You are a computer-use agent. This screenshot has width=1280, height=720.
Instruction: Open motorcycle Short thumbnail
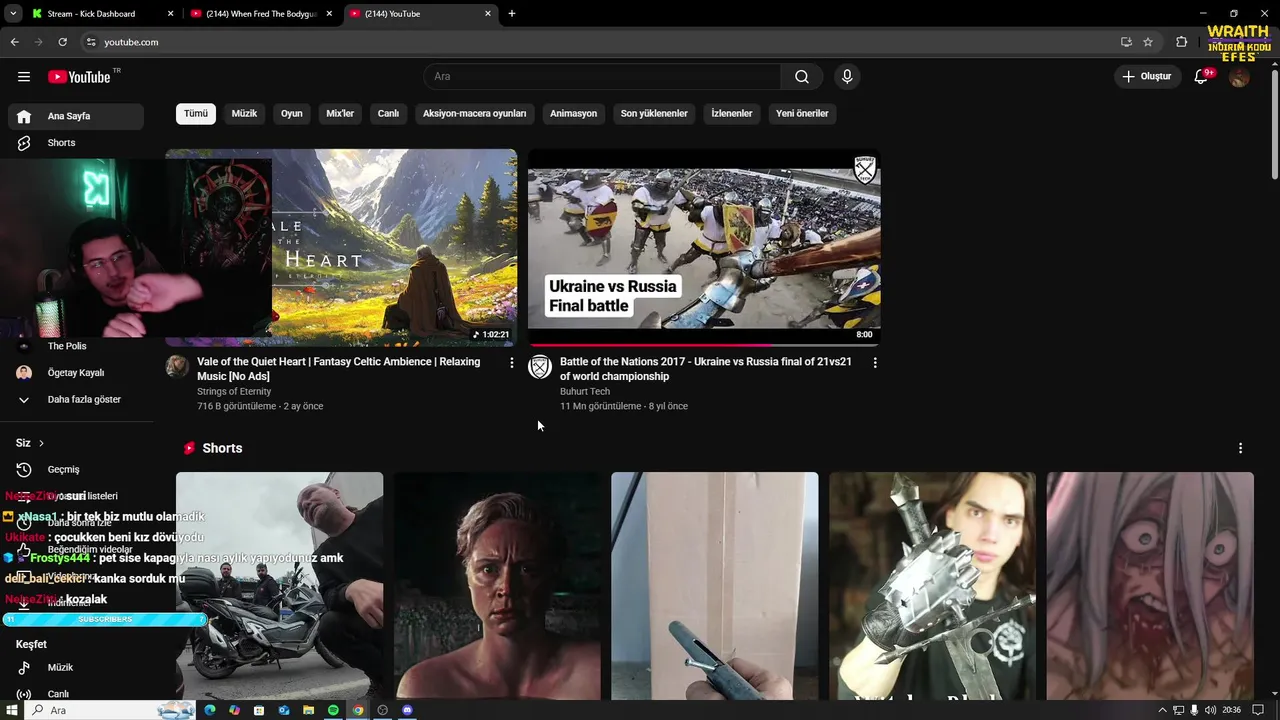pyautogui.click(x=279, y=586)
